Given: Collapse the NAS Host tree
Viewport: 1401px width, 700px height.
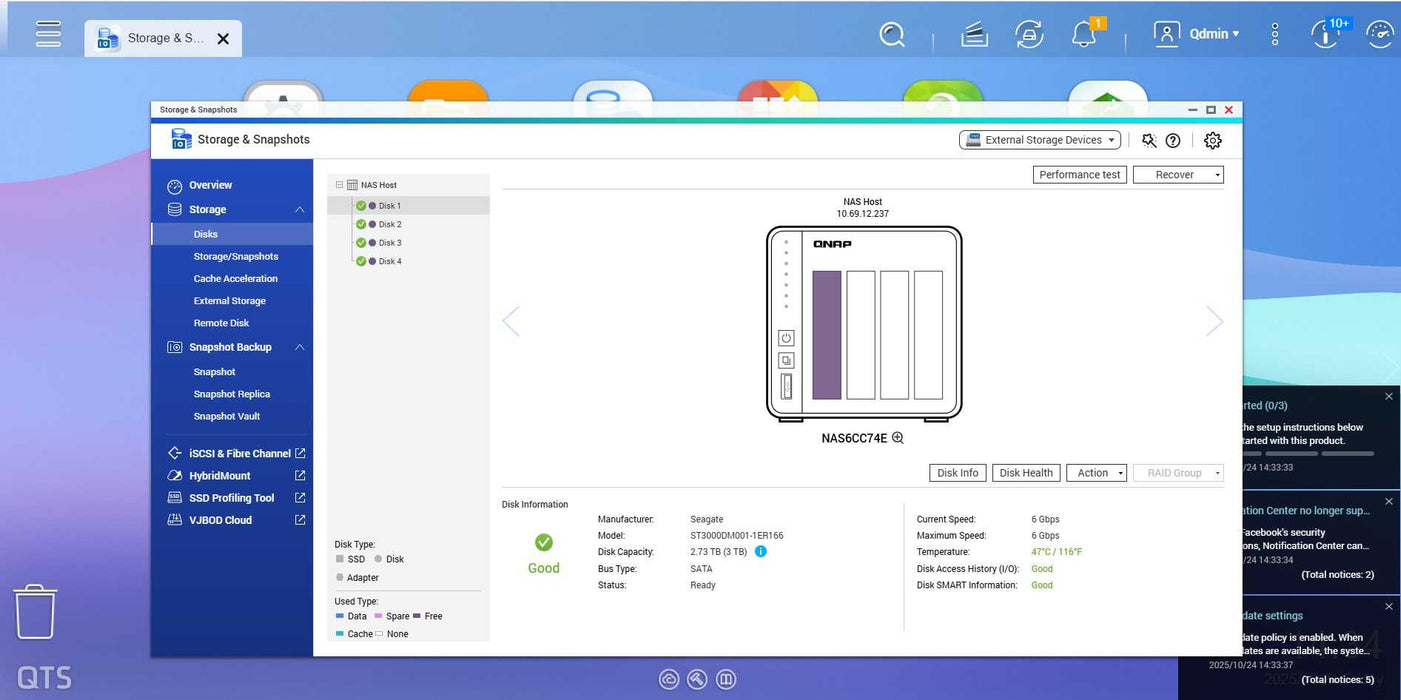Looking at the screenshot, I should pos(338,184).
